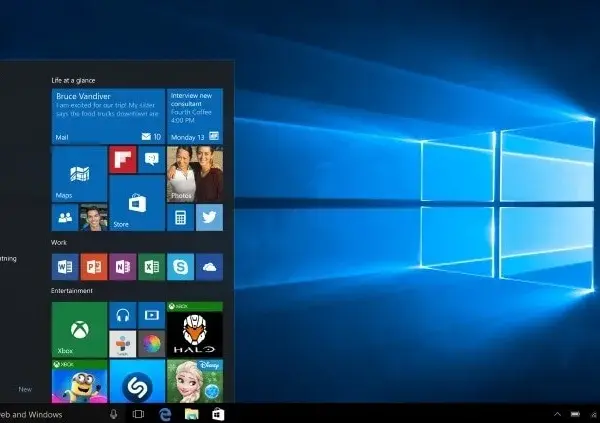Open the Groove Music headphones tile

pos(122,315)
